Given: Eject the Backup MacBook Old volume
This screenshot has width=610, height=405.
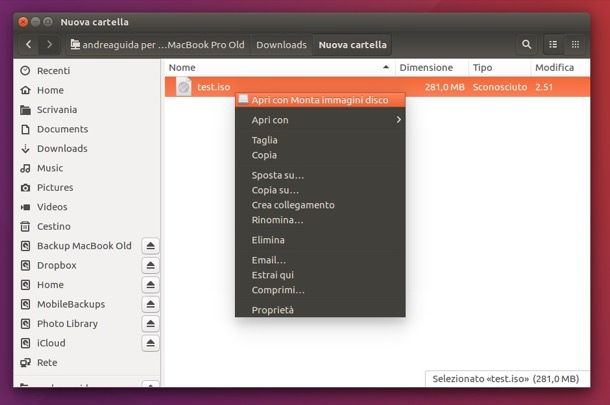Looking at the screenshot, I should click(149, 246).
